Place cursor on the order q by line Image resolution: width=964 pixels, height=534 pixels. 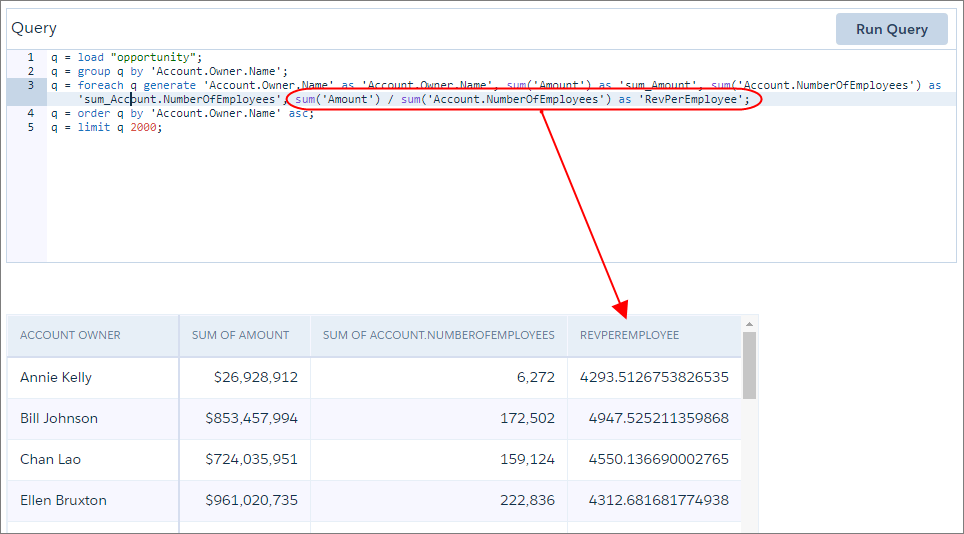tap(182, 114)
